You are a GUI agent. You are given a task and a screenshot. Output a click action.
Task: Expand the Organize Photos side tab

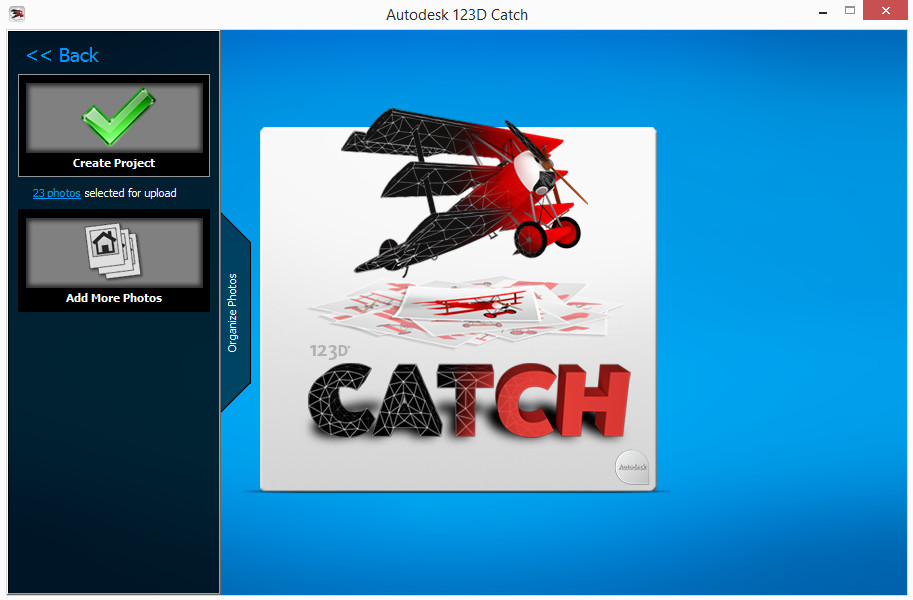point(234,313)
